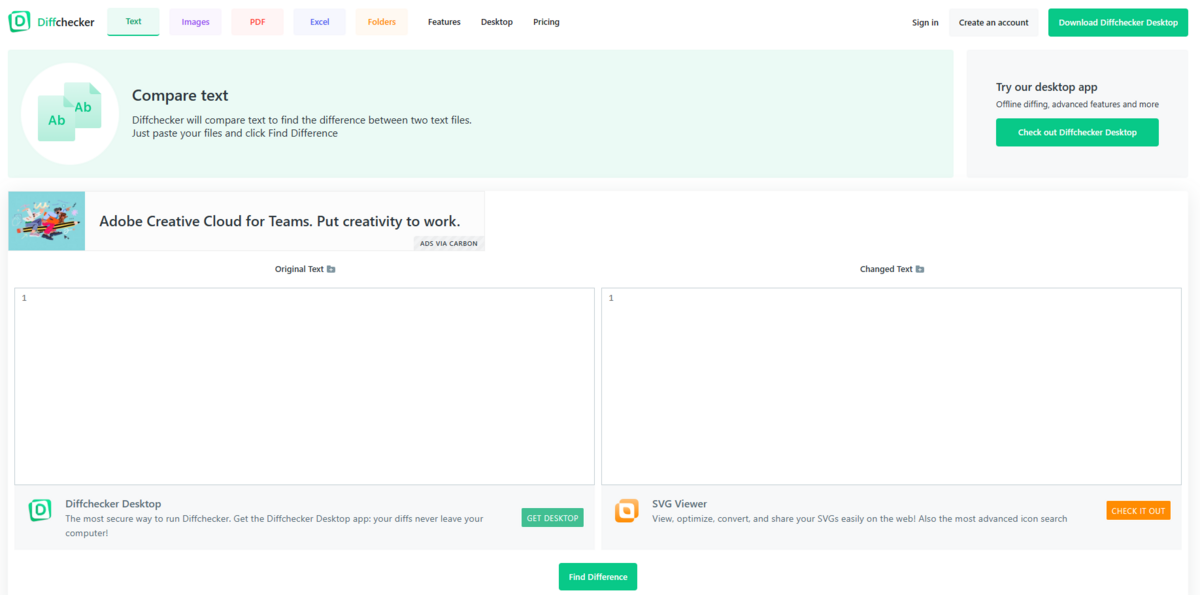This screenshot has width=1200, height=595.
Task: Open the Desktop menu item
Action: click(496, 22)
